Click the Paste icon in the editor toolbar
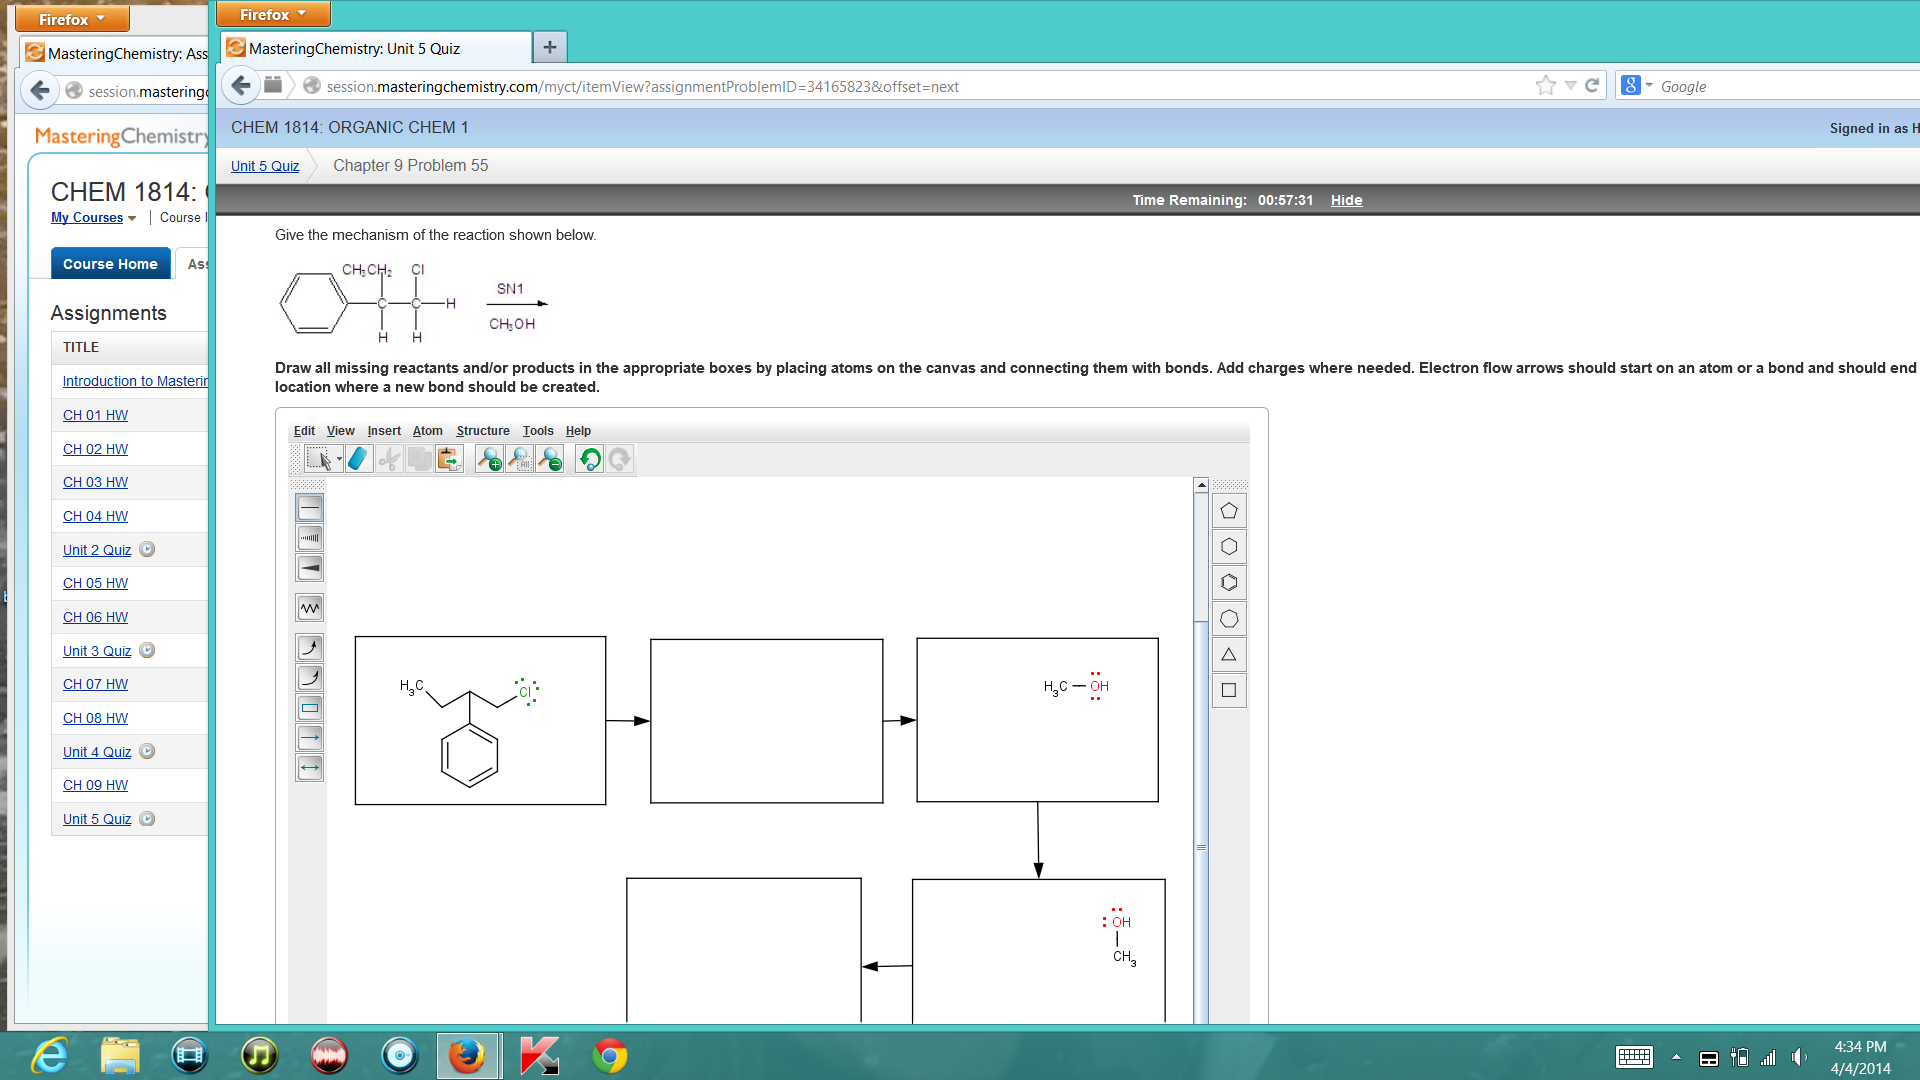The image size is (1920, 1080). [x=448, y=459]
